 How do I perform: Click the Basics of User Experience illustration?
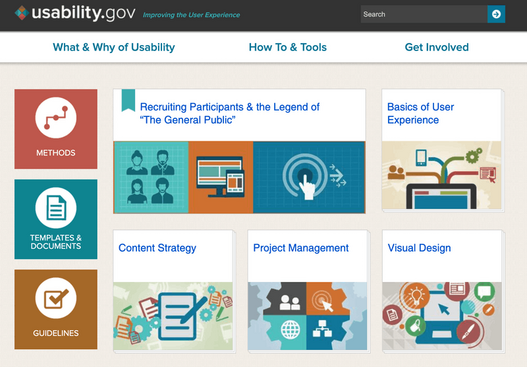pos(441,175)
